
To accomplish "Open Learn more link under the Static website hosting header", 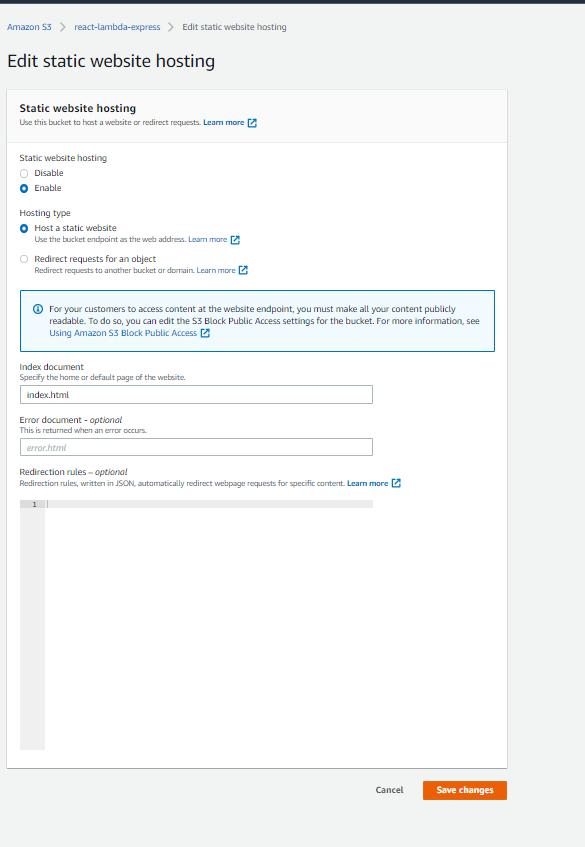I will 224,123.
